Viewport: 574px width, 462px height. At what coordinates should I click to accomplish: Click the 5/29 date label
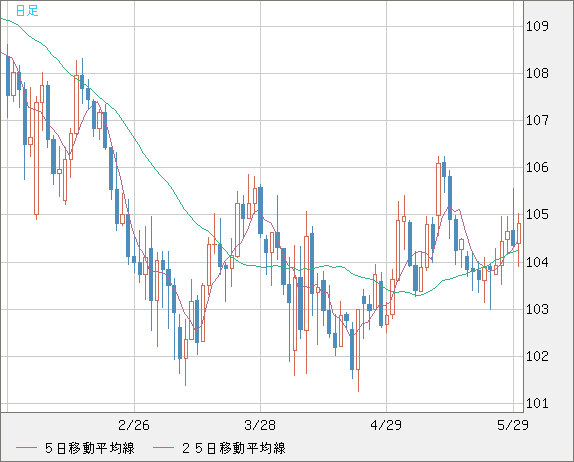[512, 425]
